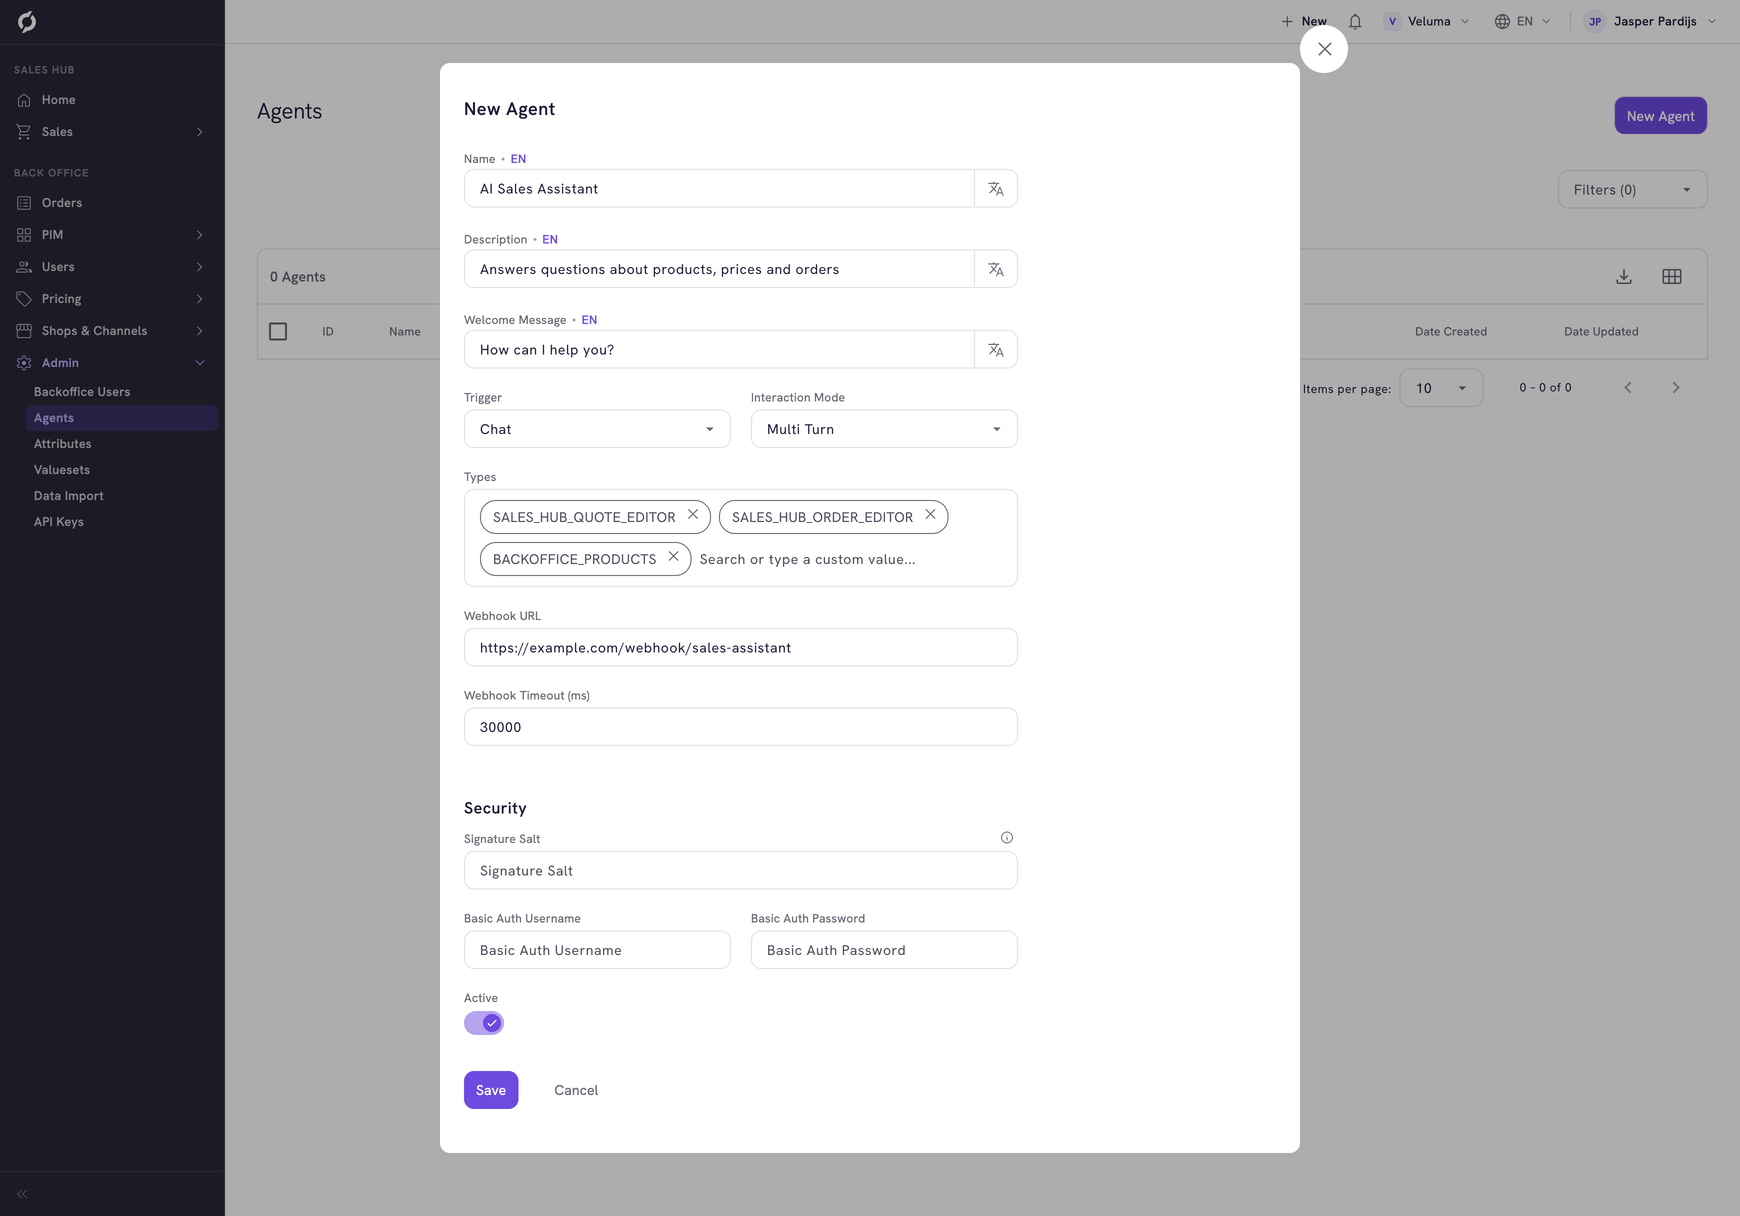Open the notifications bell
Image resolution: width=1740 pixels, height=1216 pixels.
1355,21
